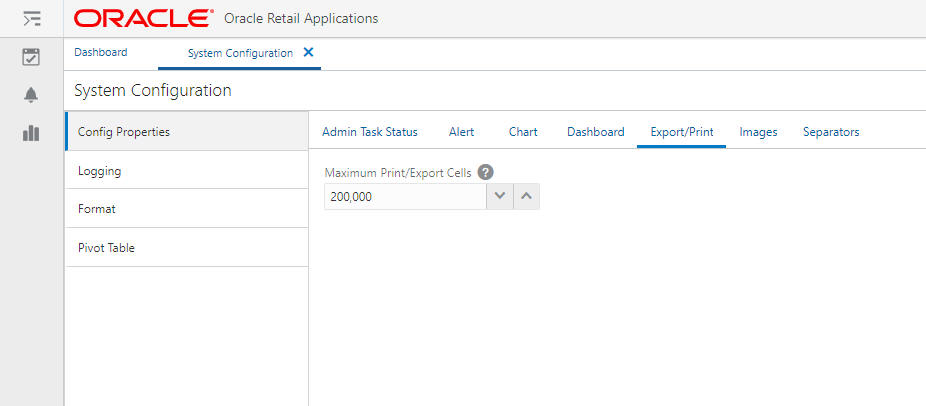Open the Logging section
Screen dimensions: 926x406
pos(187,171)
